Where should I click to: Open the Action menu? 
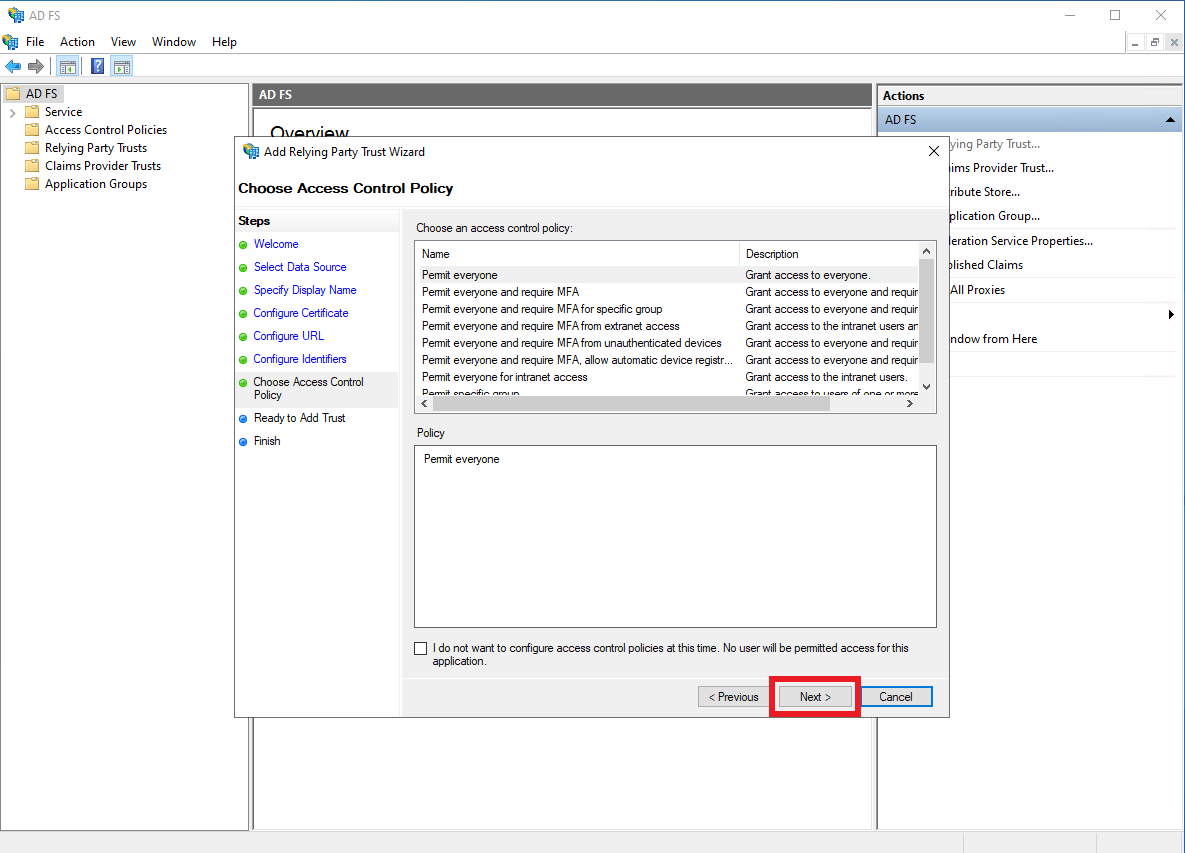77,42
